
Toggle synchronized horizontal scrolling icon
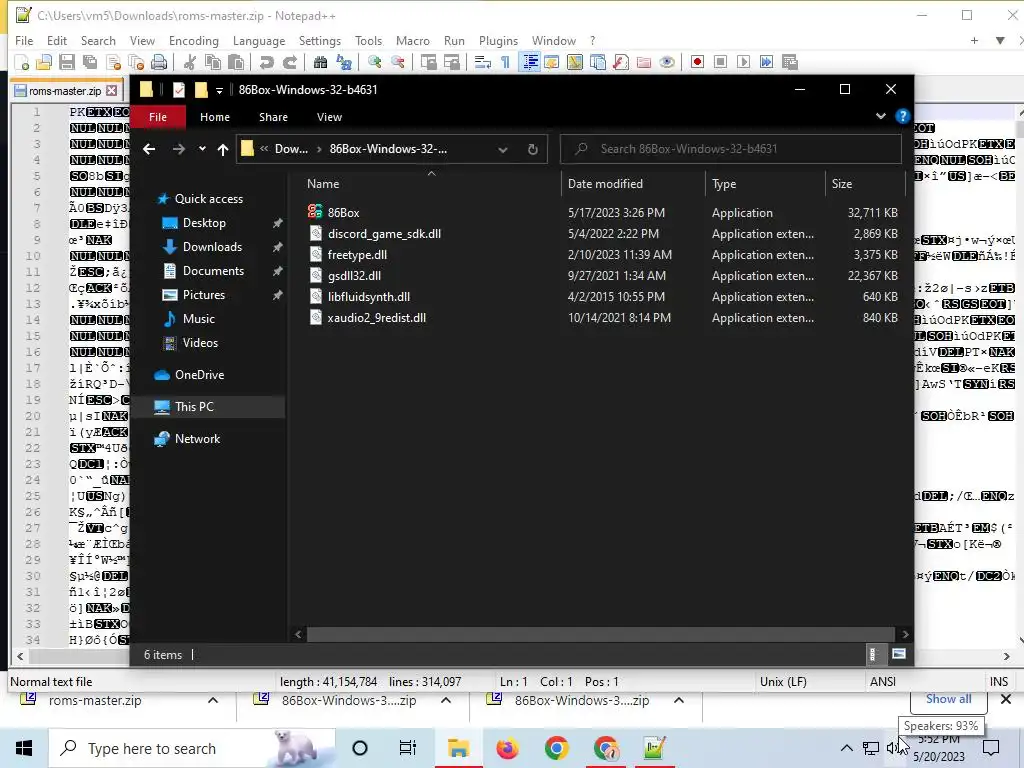451,62
